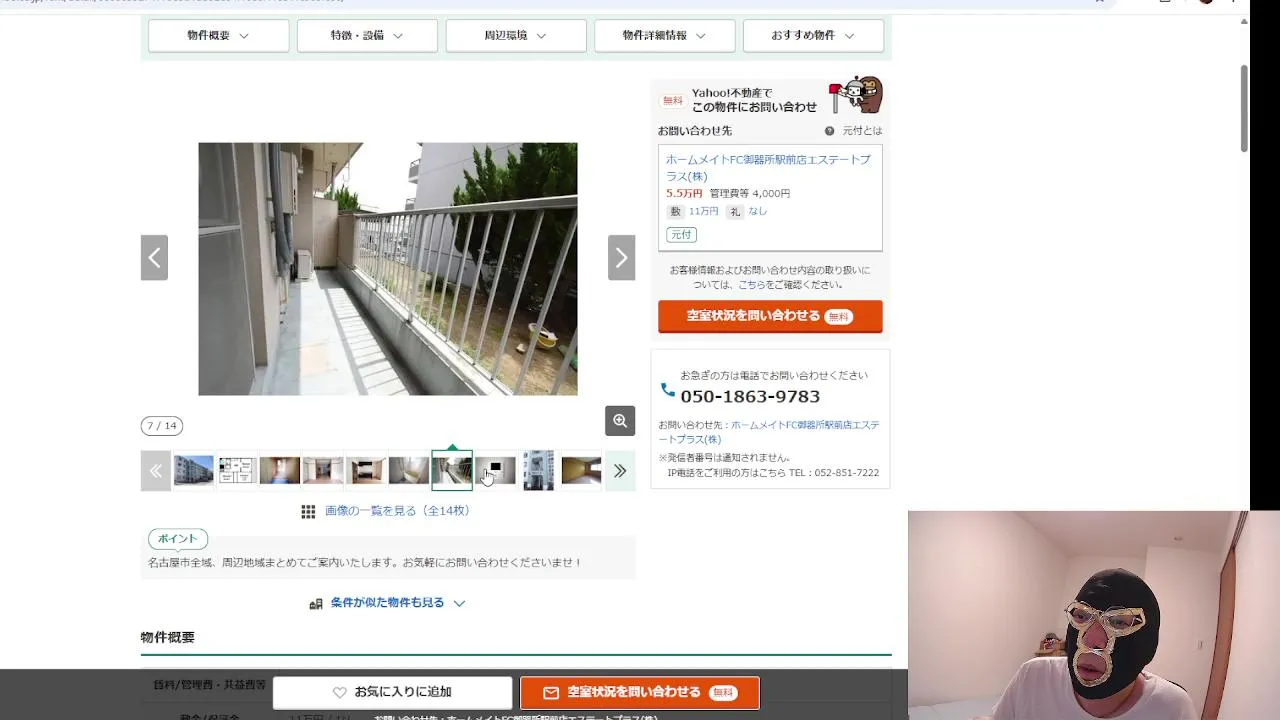Select the fourth thumbnail showing room interior
The height and width of the screenshot is (720, 1280).
[323, 470]
